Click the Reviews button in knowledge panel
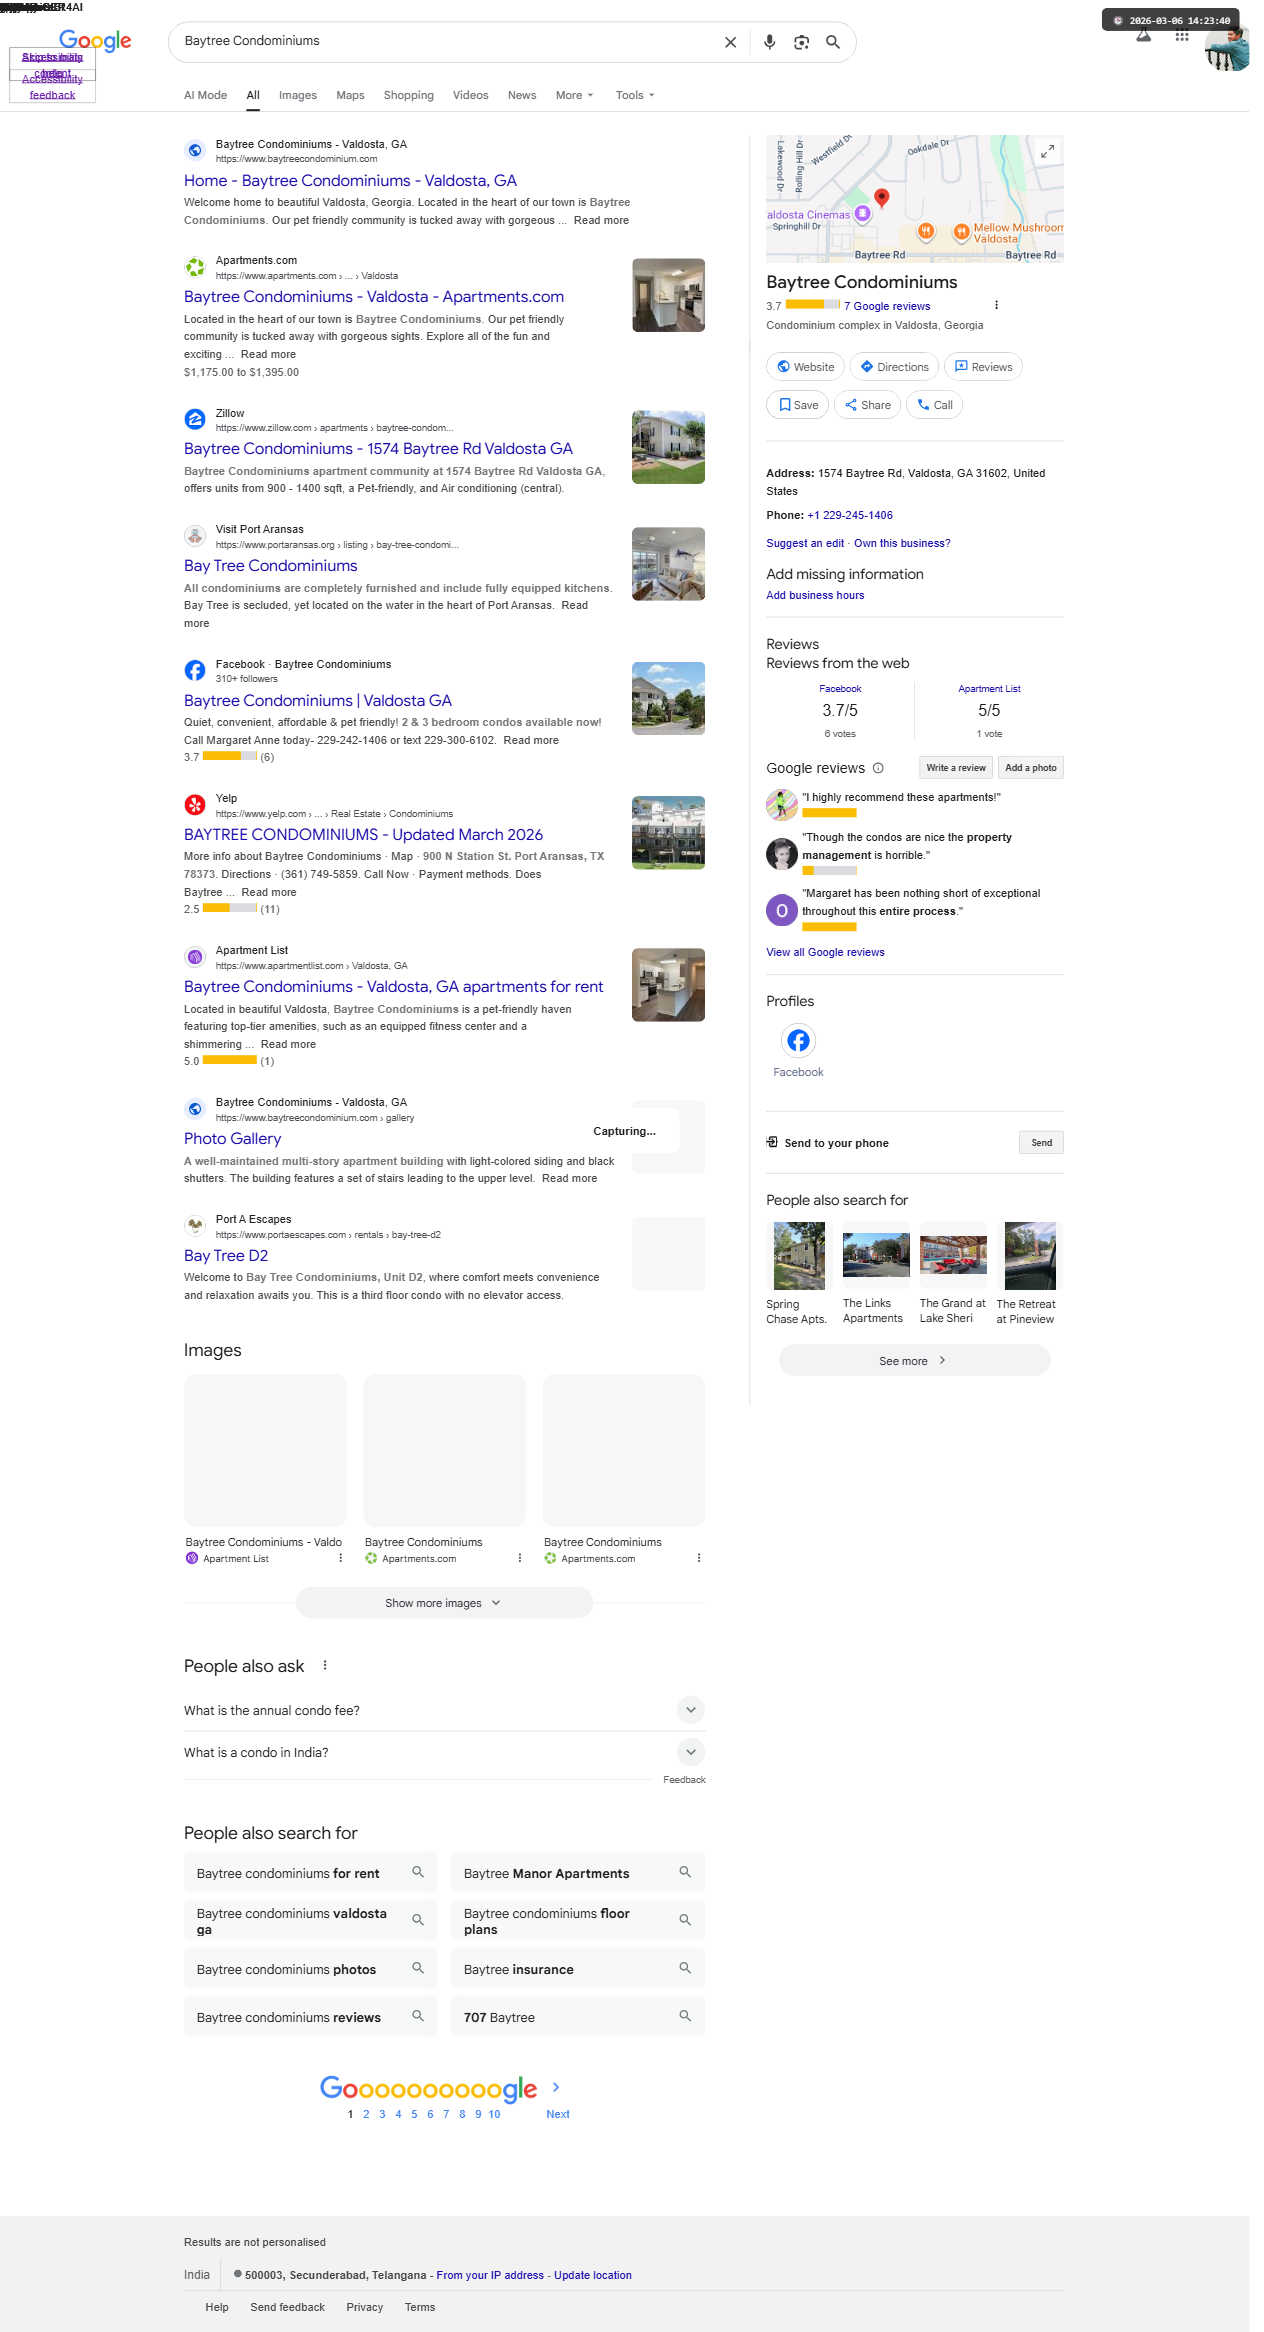Viewport: 1264px width, 2332px height. (x=983, y=367)
